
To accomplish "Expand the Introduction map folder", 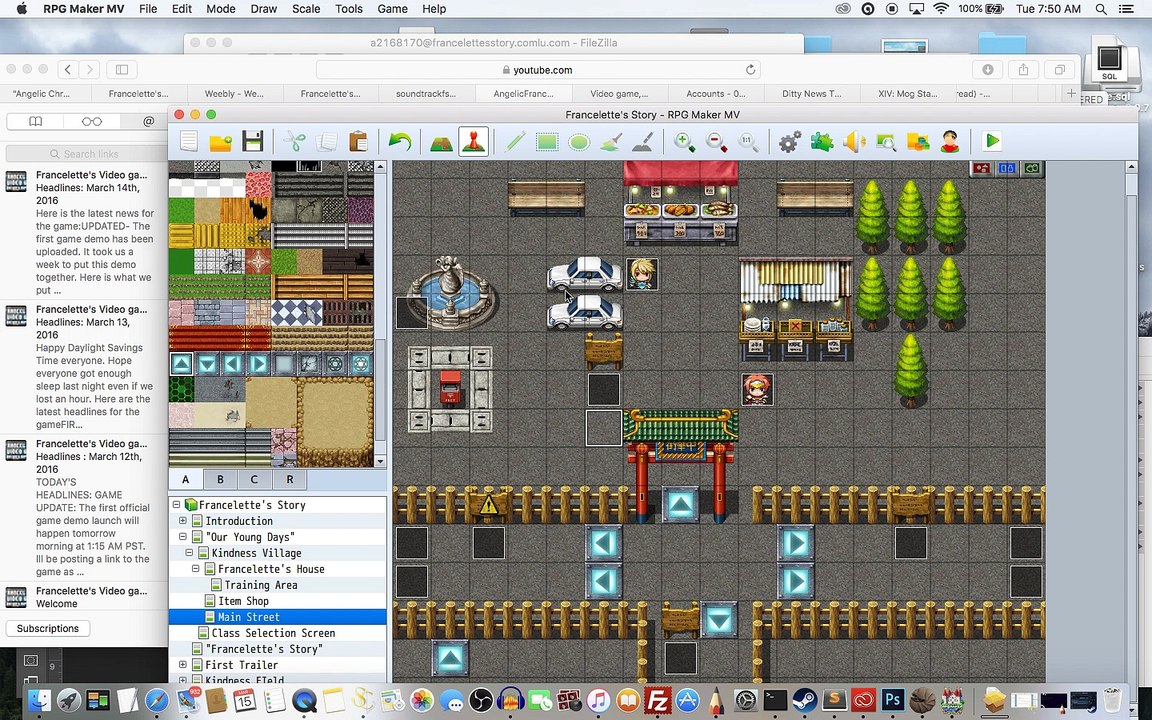I will pos(183,521).
